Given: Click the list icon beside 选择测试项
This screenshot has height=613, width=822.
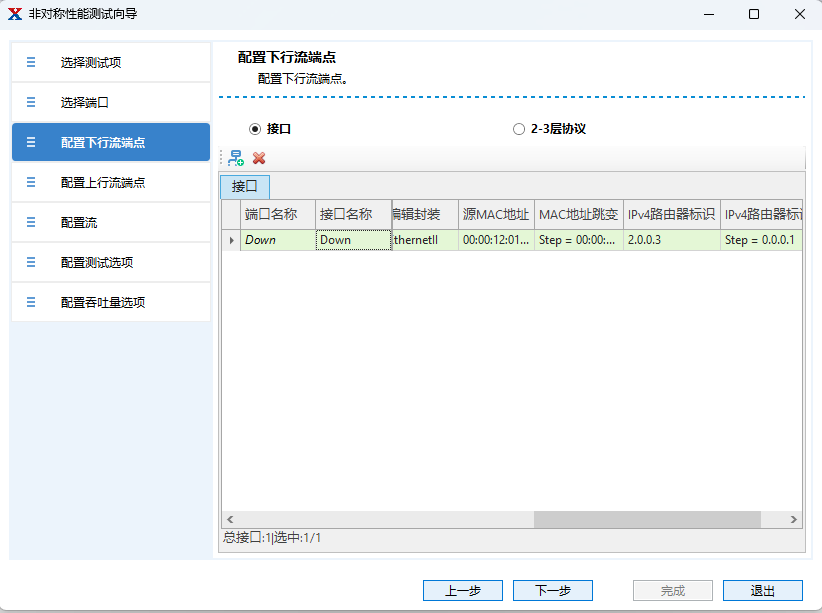Looking at the screenshot, I should [31, 62].
